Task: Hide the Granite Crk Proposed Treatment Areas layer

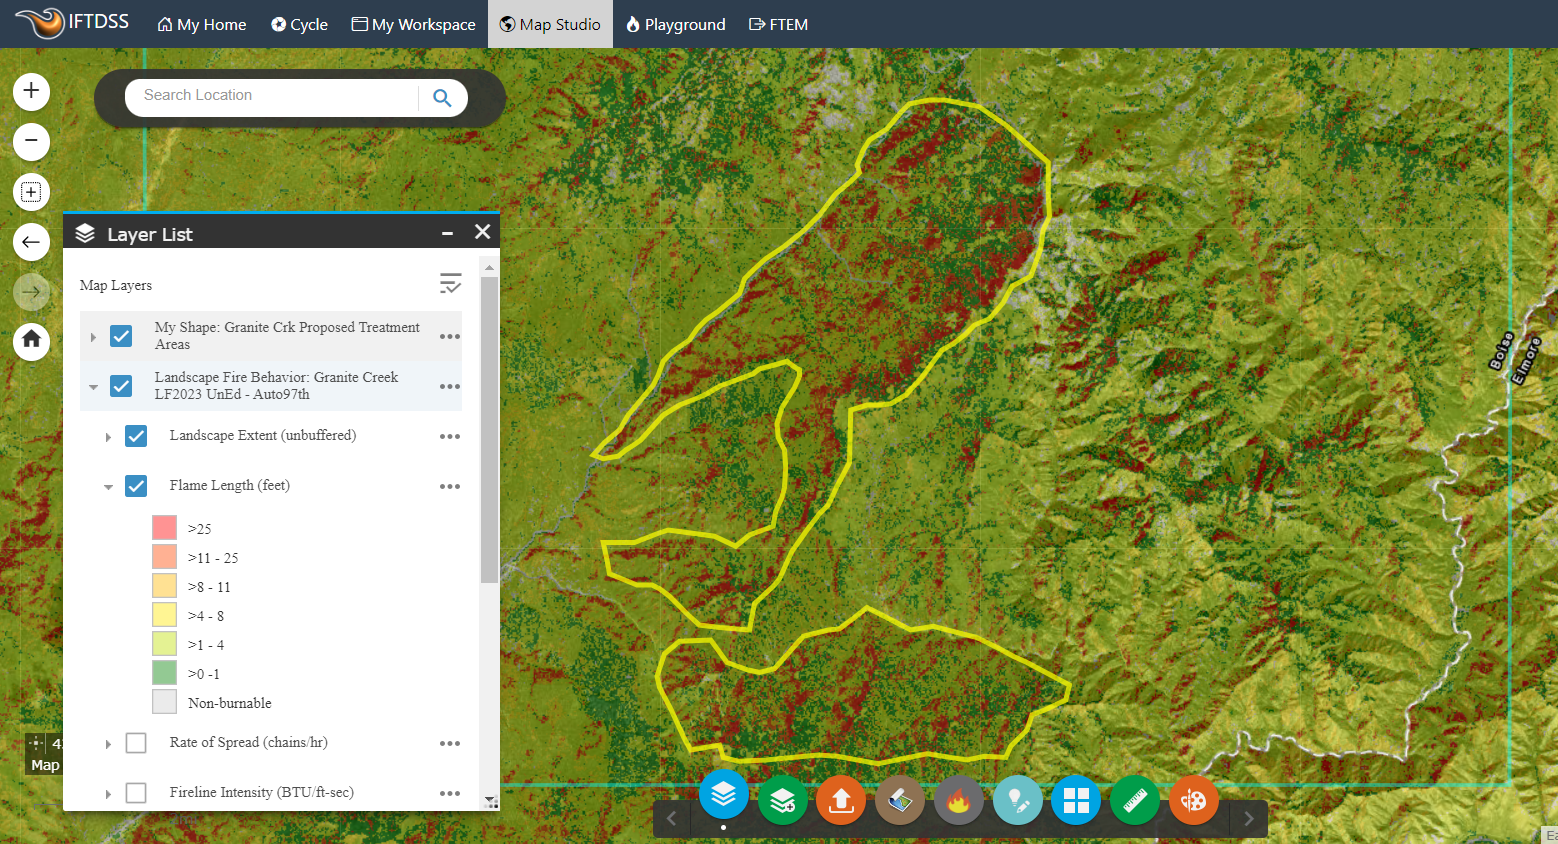Action: point(121,336)
